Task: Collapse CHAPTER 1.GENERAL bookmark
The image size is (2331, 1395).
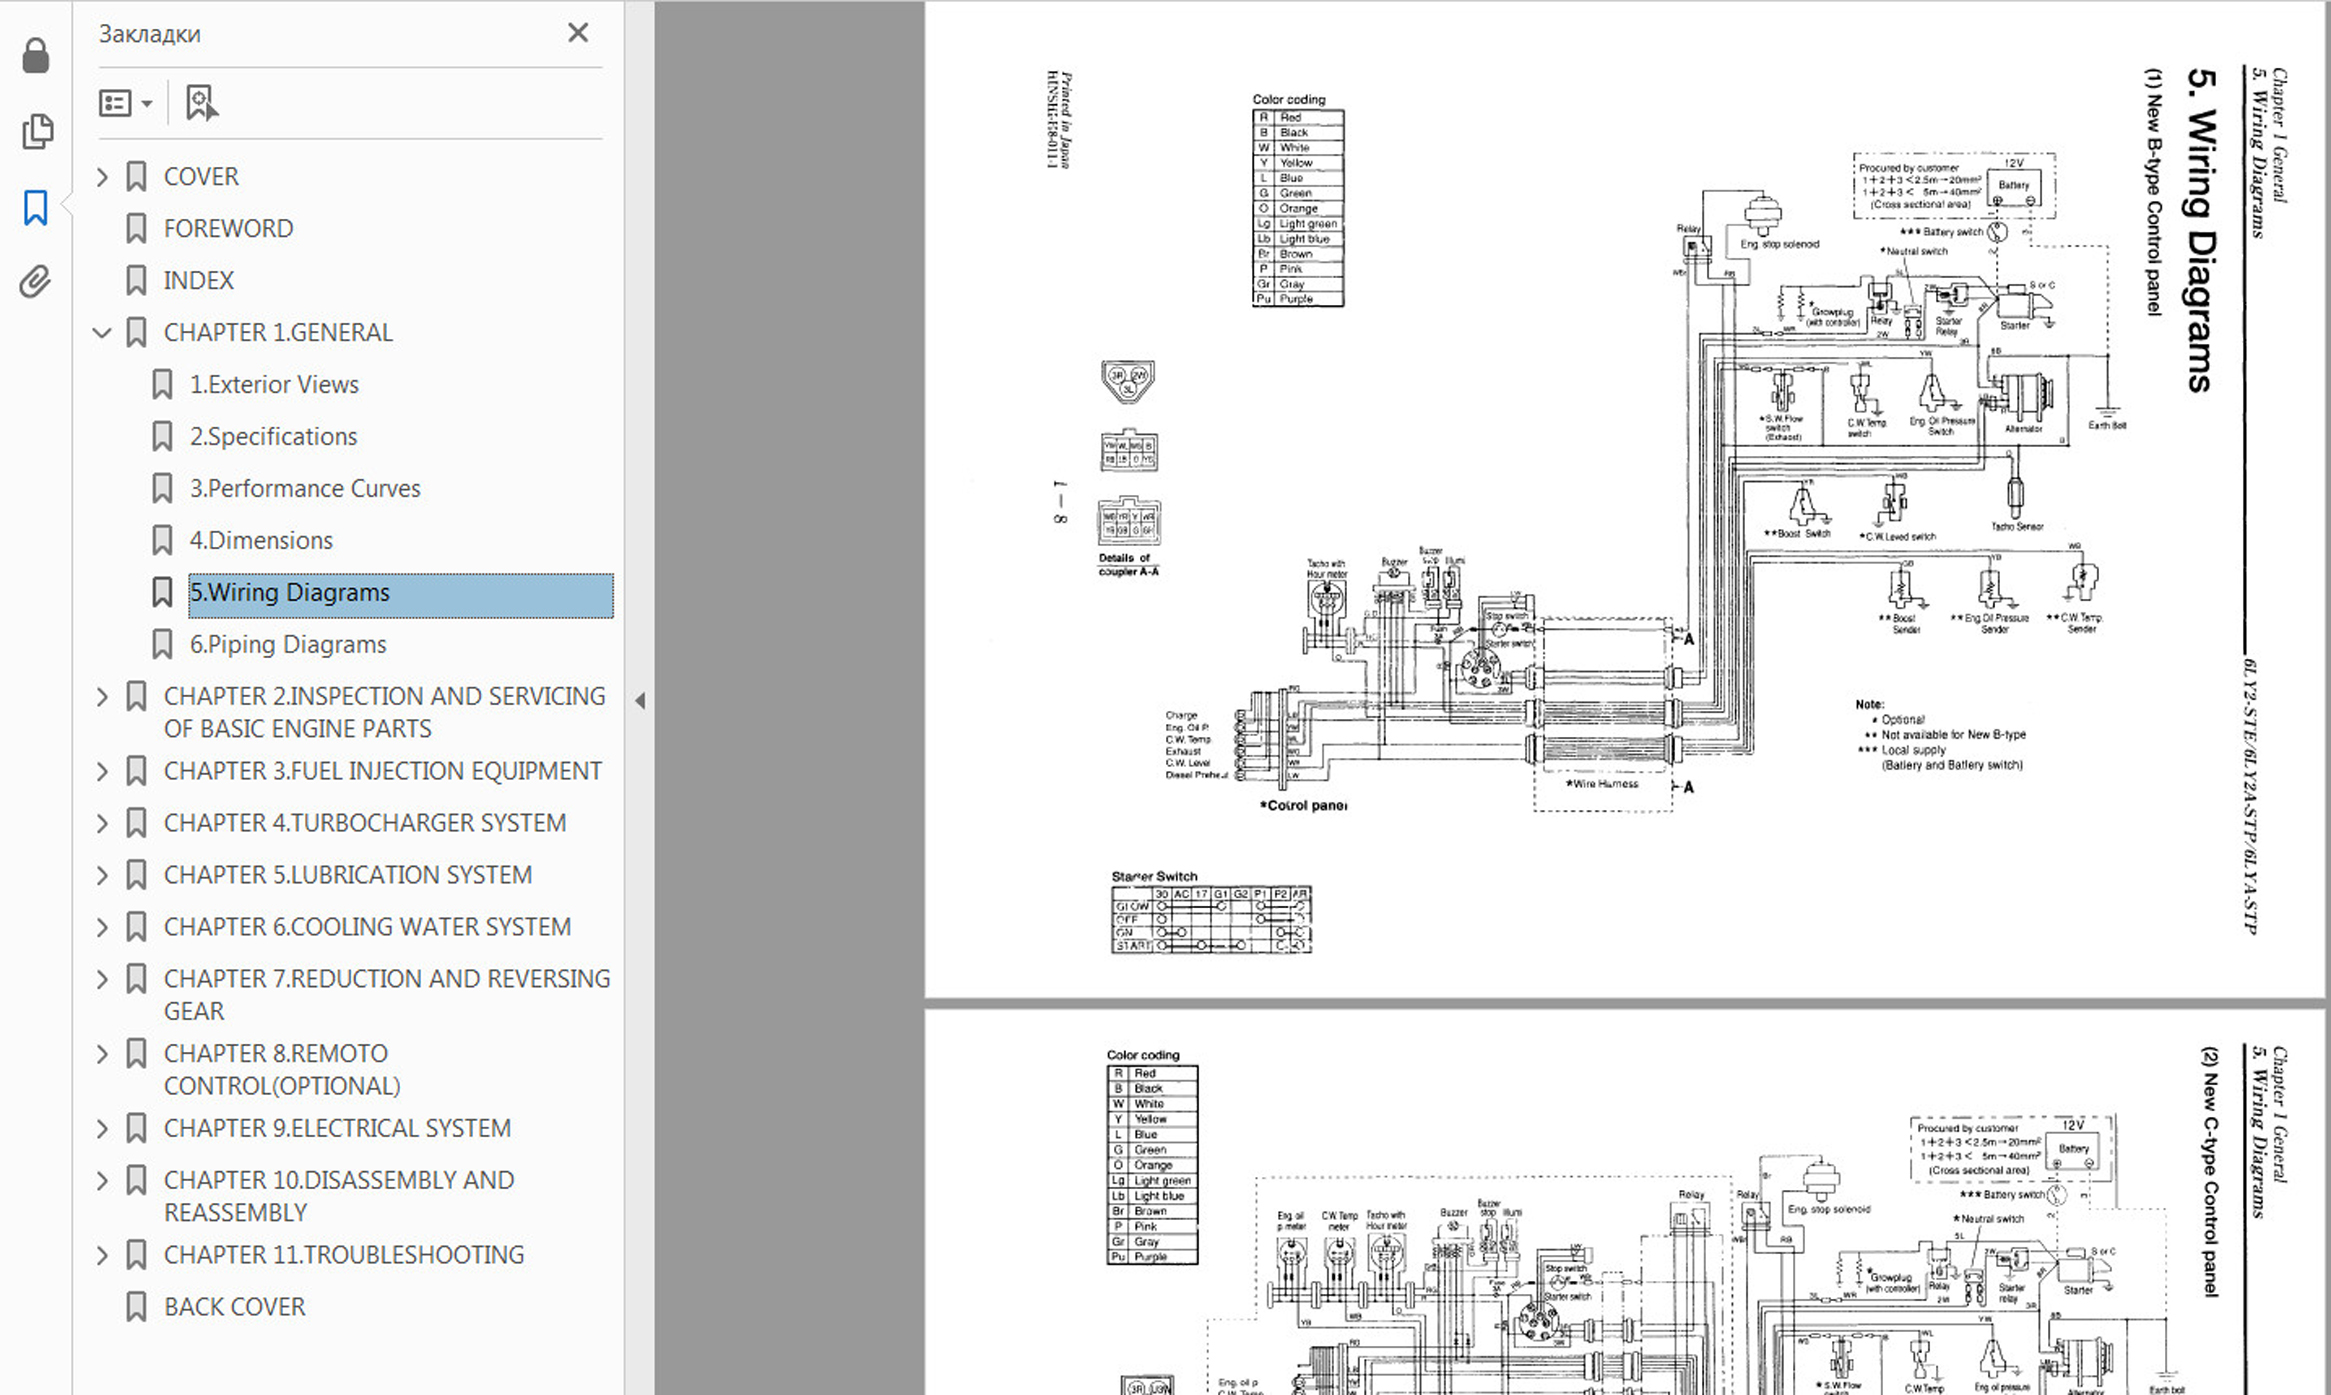Action: [102, 333]
